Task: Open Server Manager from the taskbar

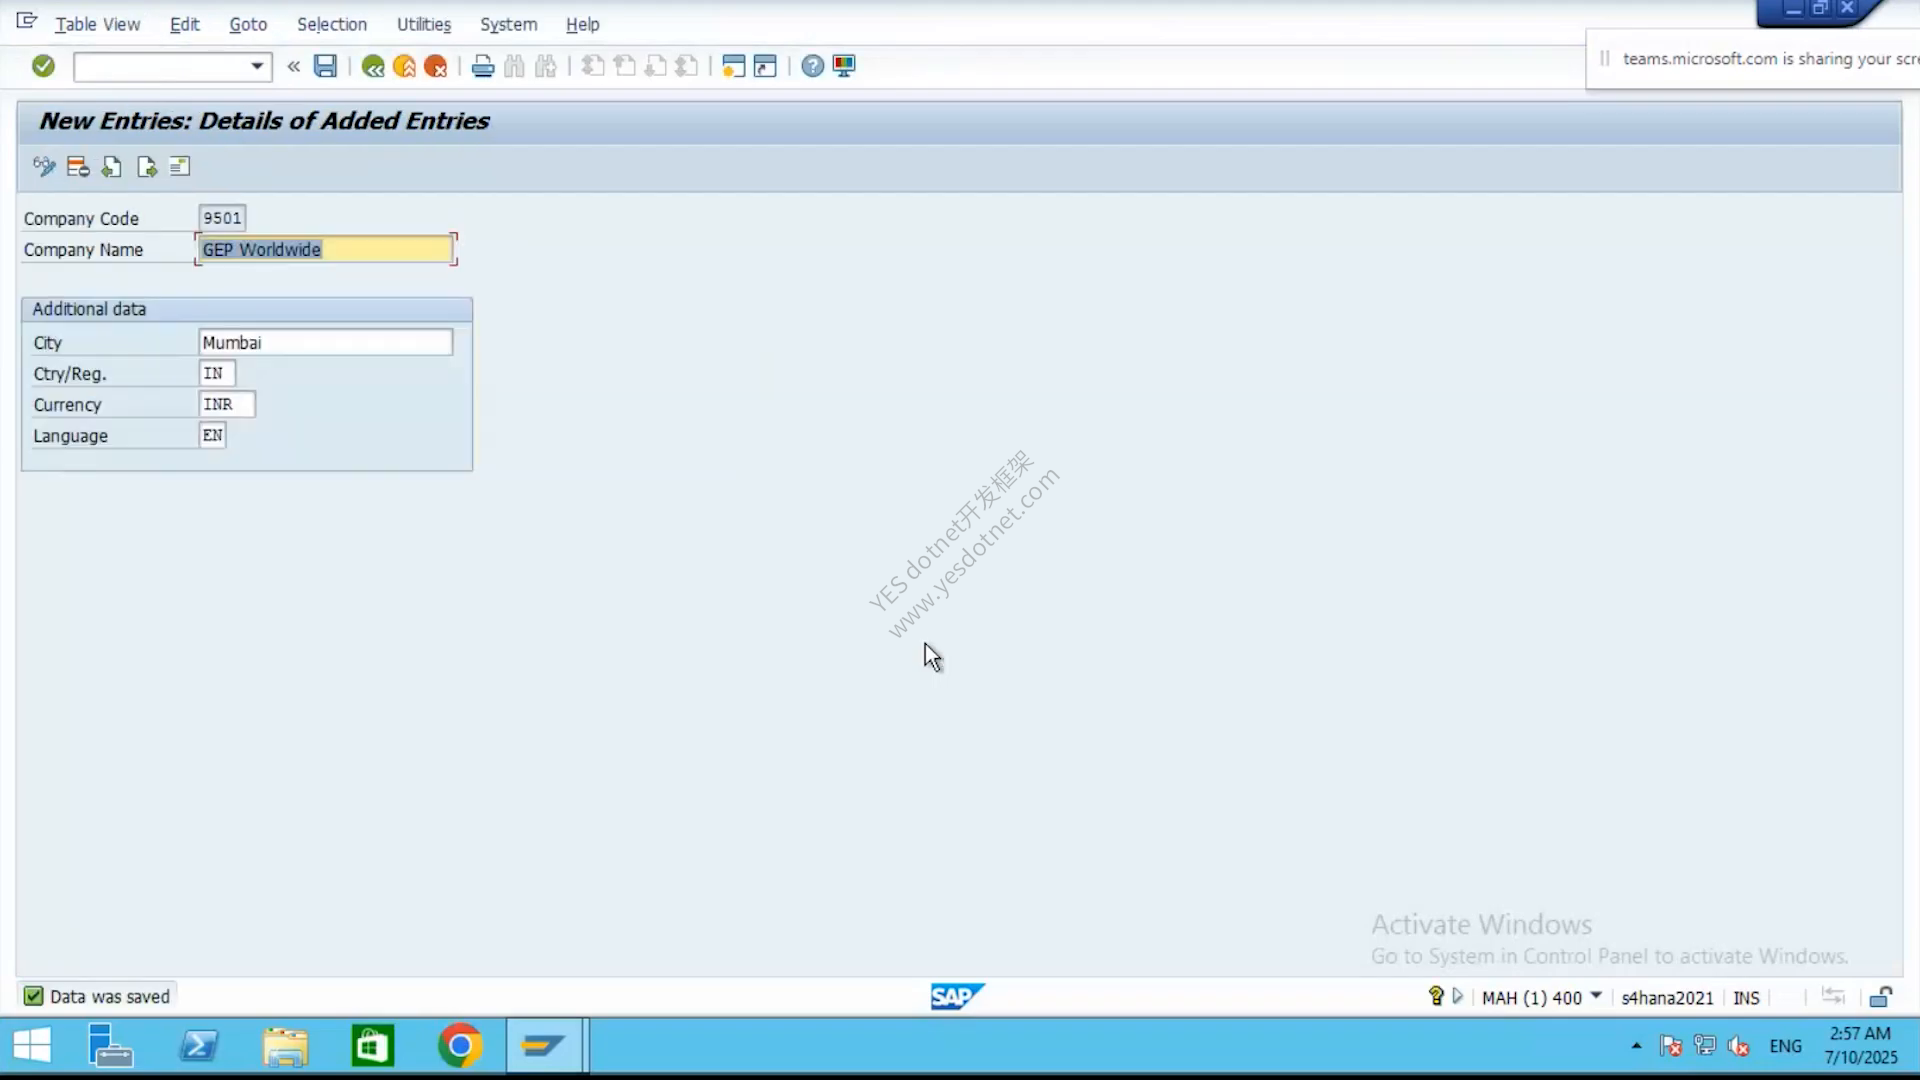Action: point(110,1046)
